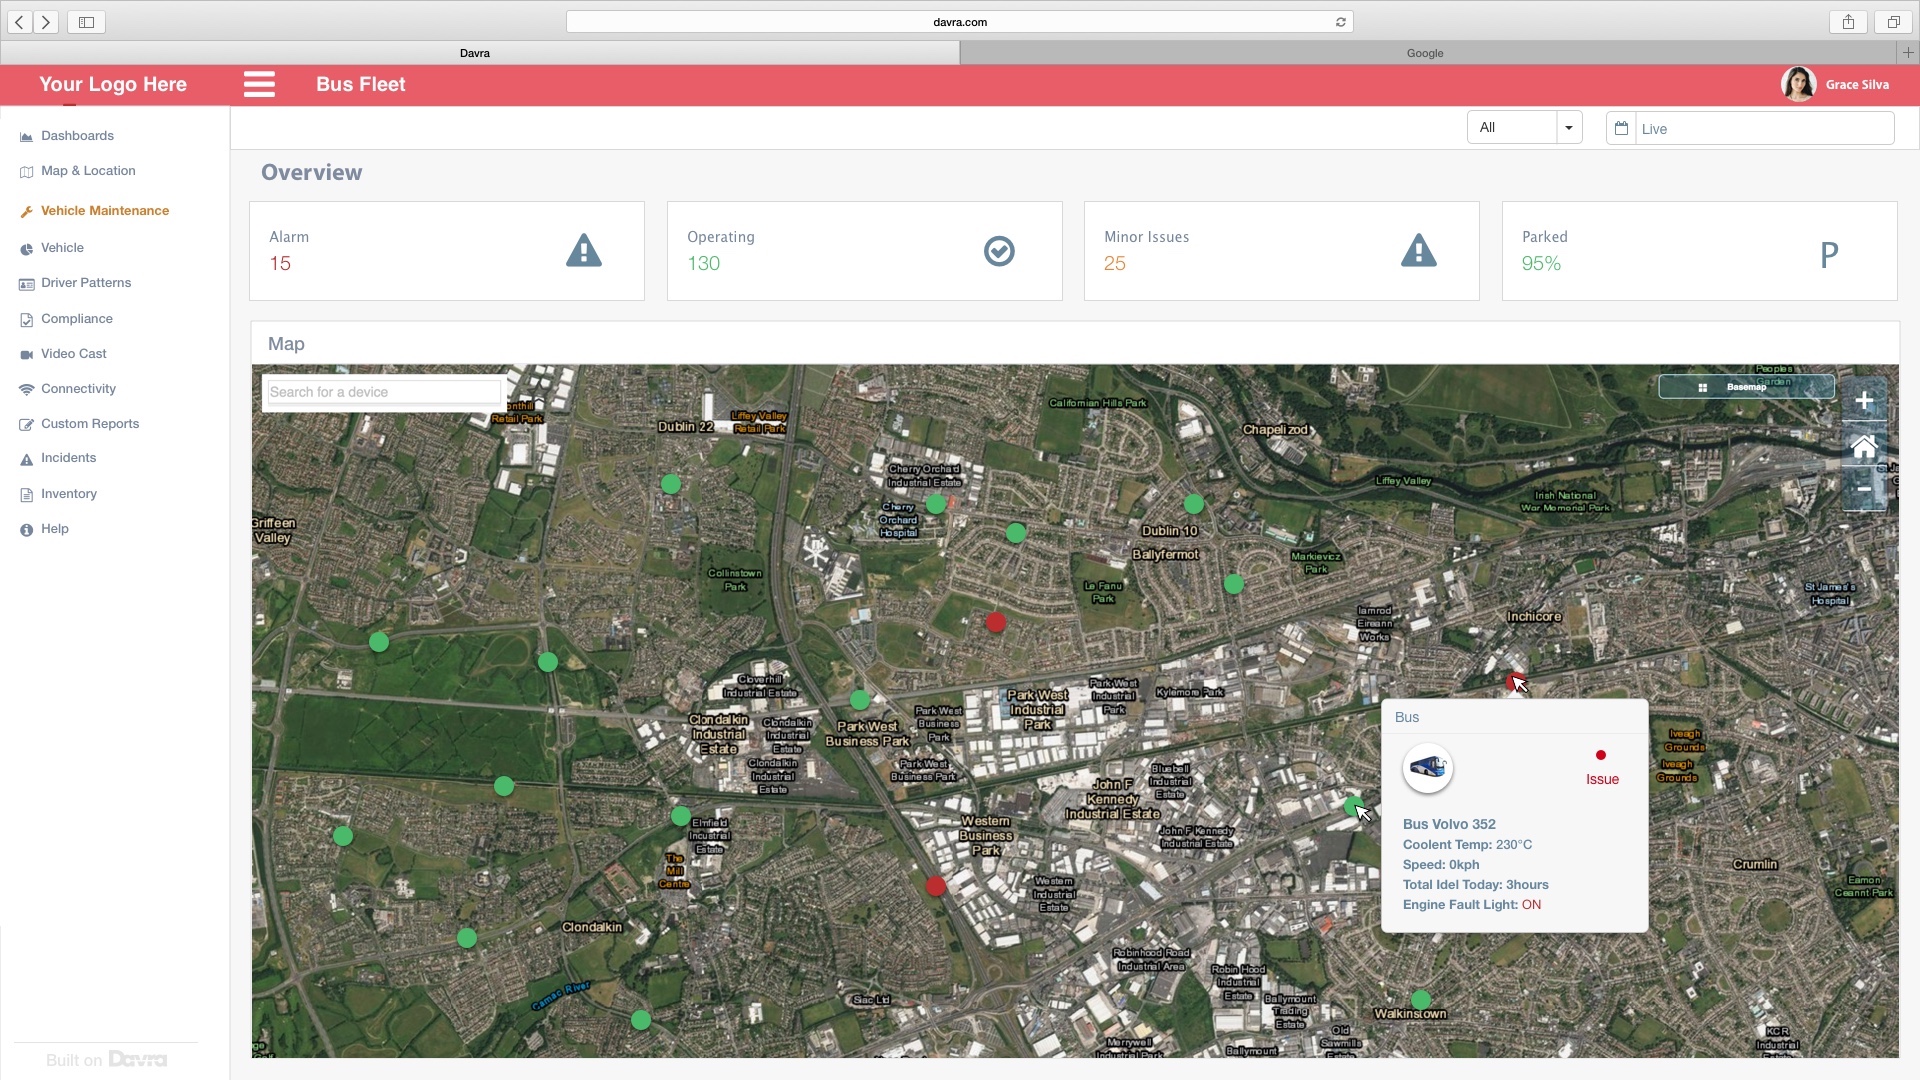Click the Parked P icon

tap(1829, 255)
